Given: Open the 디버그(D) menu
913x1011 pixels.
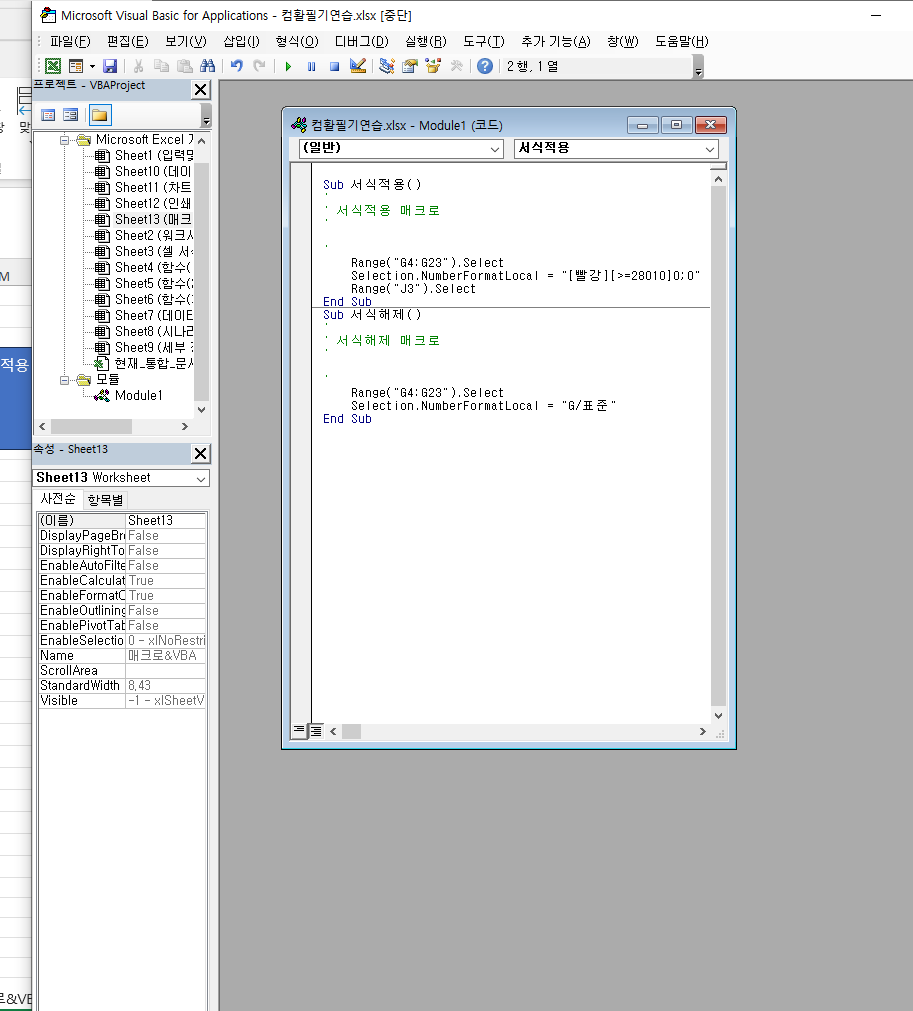Looking at the screenshot, I should pos(362,42).
